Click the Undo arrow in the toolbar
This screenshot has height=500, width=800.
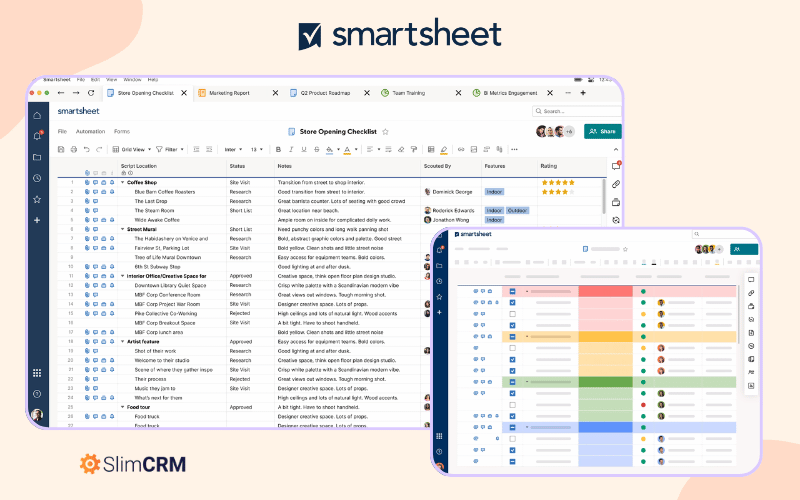point(86,149)
